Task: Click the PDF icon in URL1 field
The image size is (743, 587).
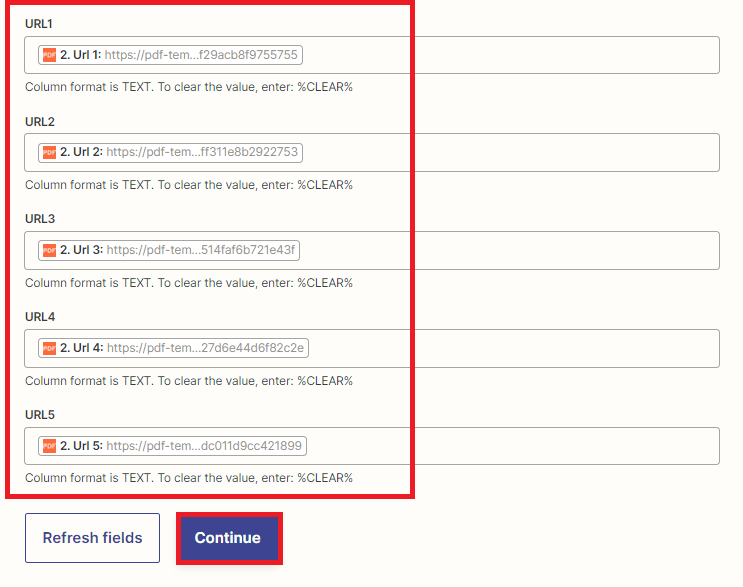Action: [x=49, y=55]
